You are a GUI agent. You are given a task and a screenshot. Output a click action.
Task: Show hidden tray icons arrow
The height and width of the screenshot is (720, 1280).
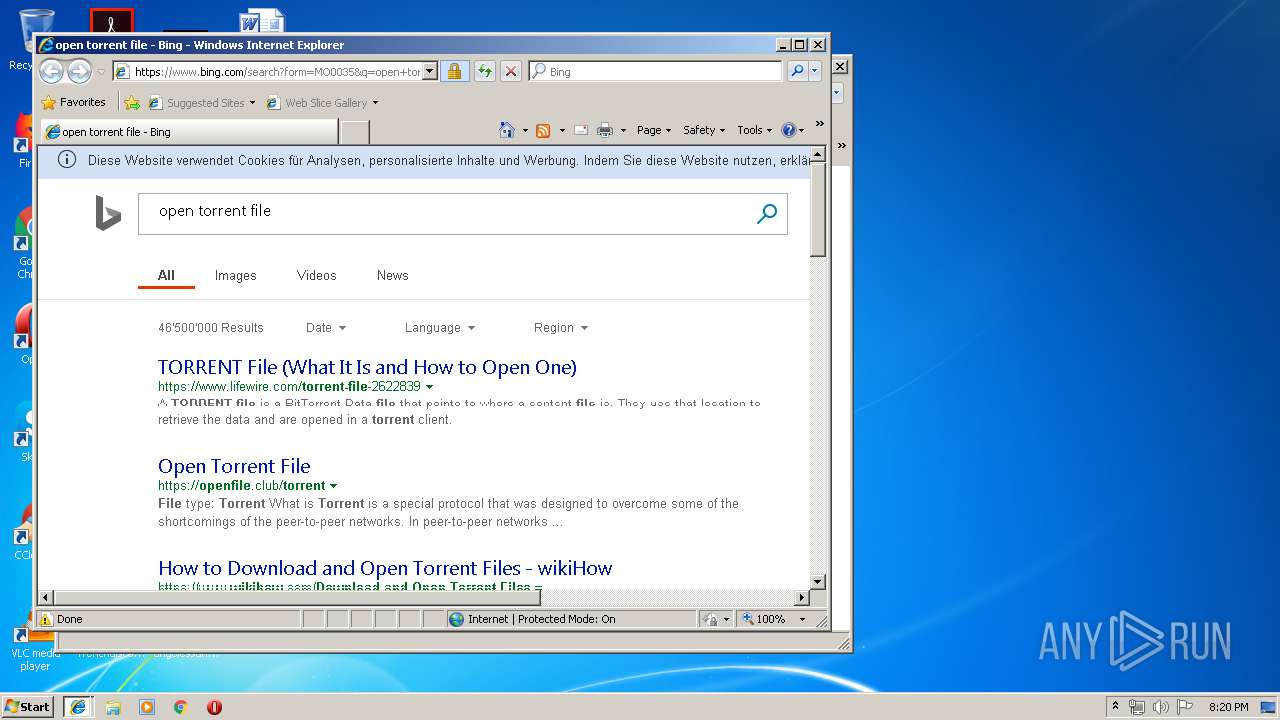(1115, 706)
